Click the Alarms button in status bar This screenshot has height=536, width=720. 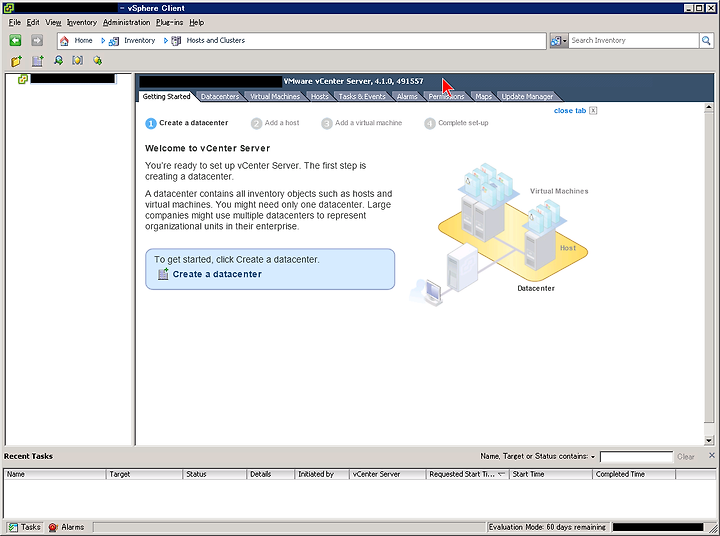click(67, 527)
